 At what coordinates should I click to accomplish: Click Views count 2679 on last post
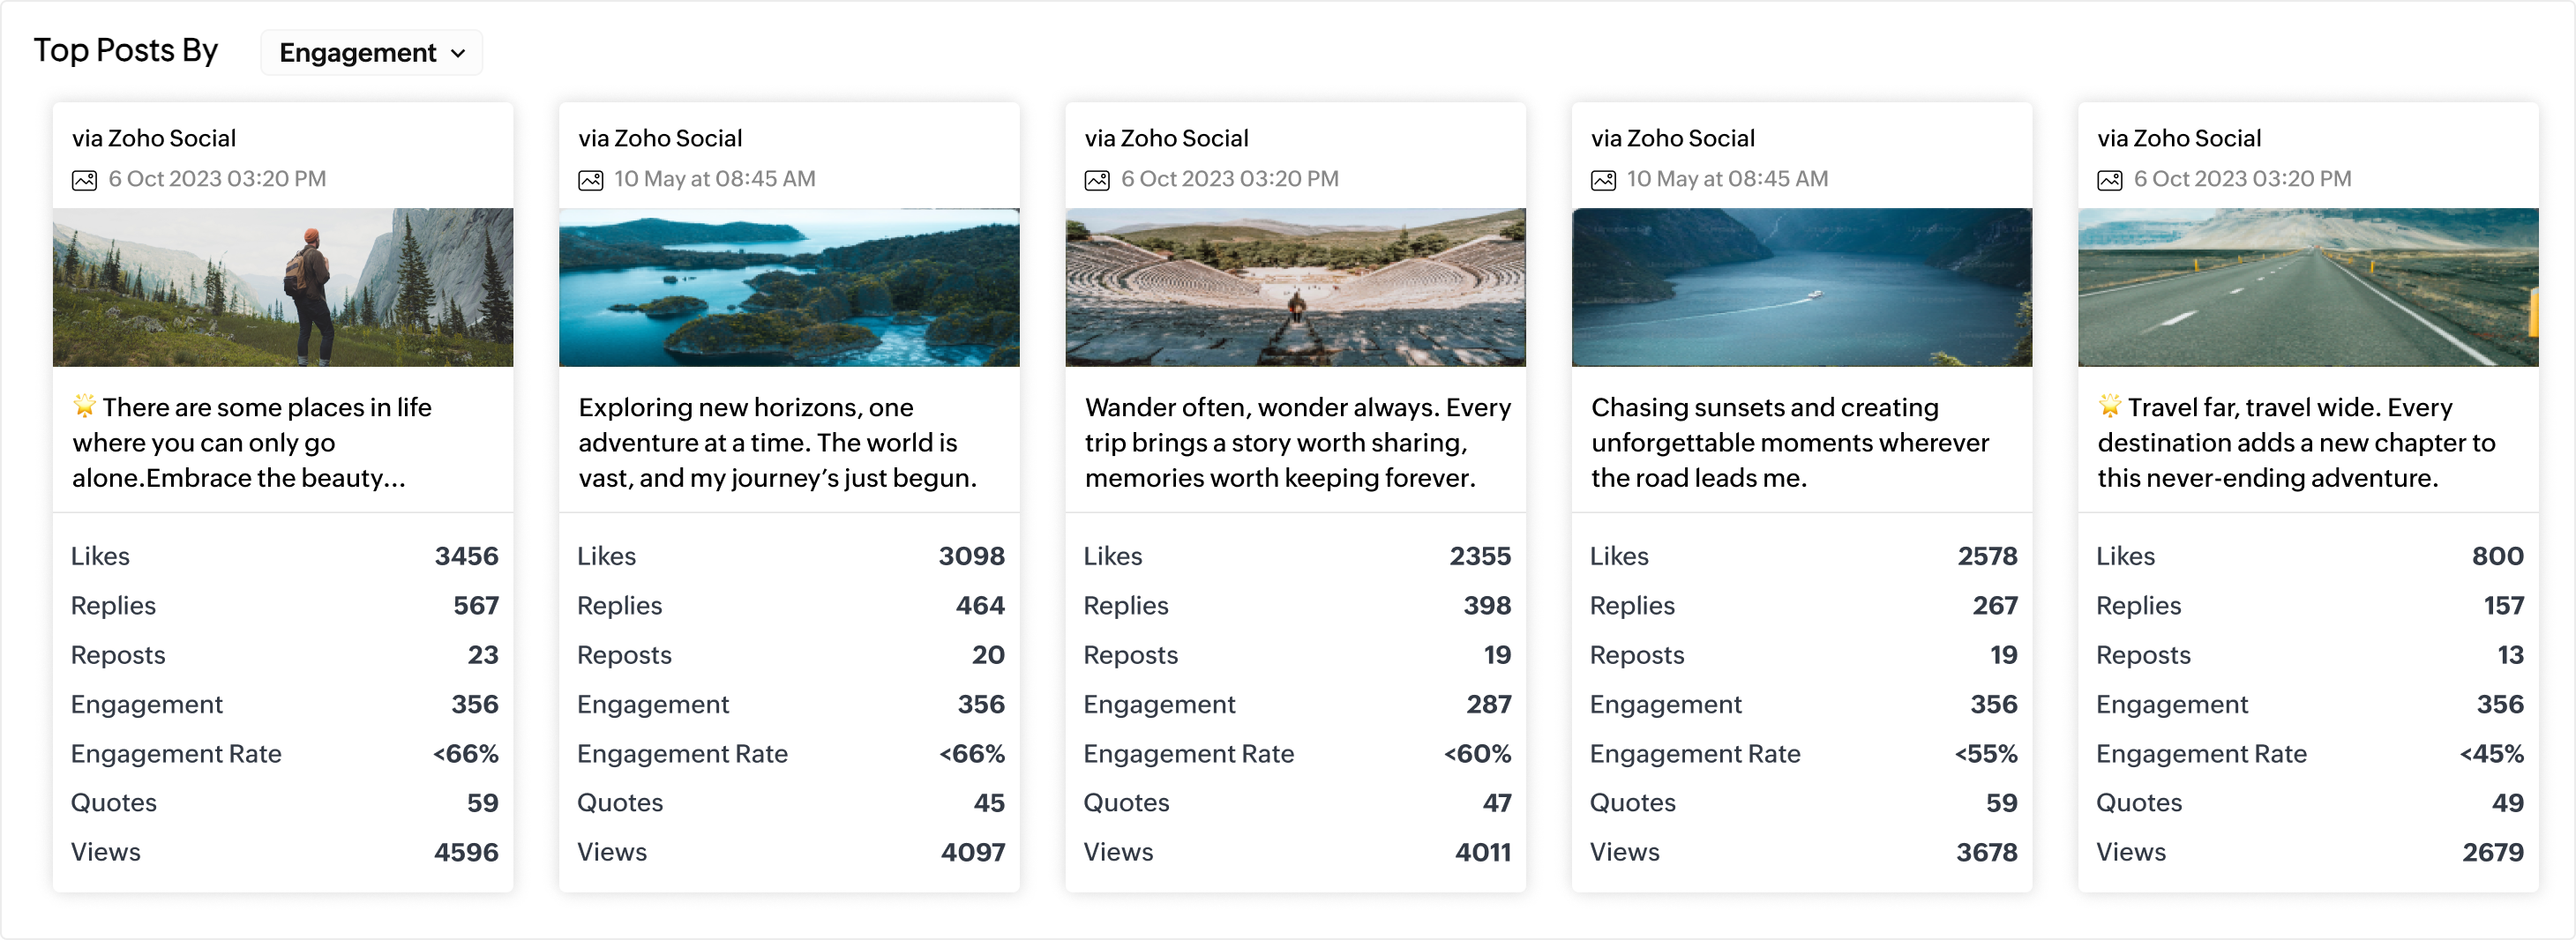pos(2492,852)
